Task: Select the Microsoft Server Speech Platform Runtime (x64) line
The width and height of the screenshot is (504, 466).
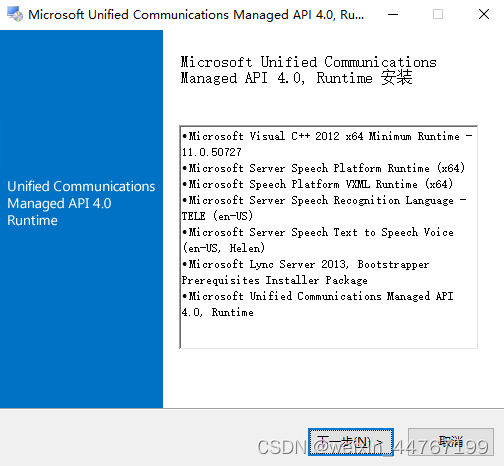Action: [323, 168]
